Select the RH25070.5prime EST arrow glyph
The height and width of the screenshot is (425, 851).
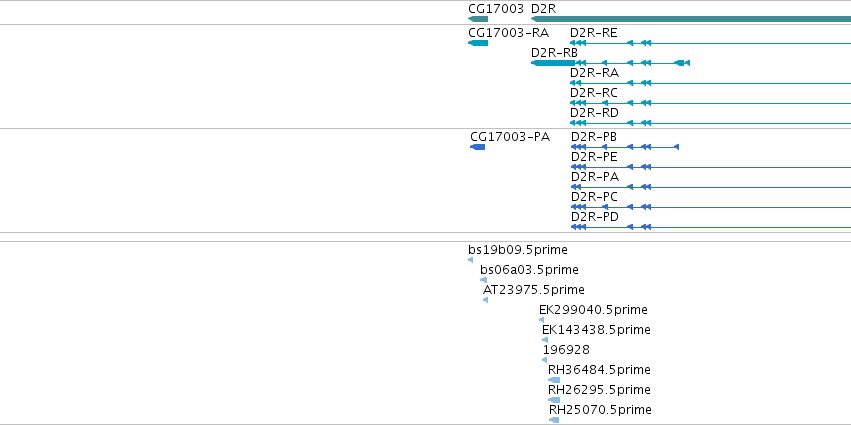554,420
